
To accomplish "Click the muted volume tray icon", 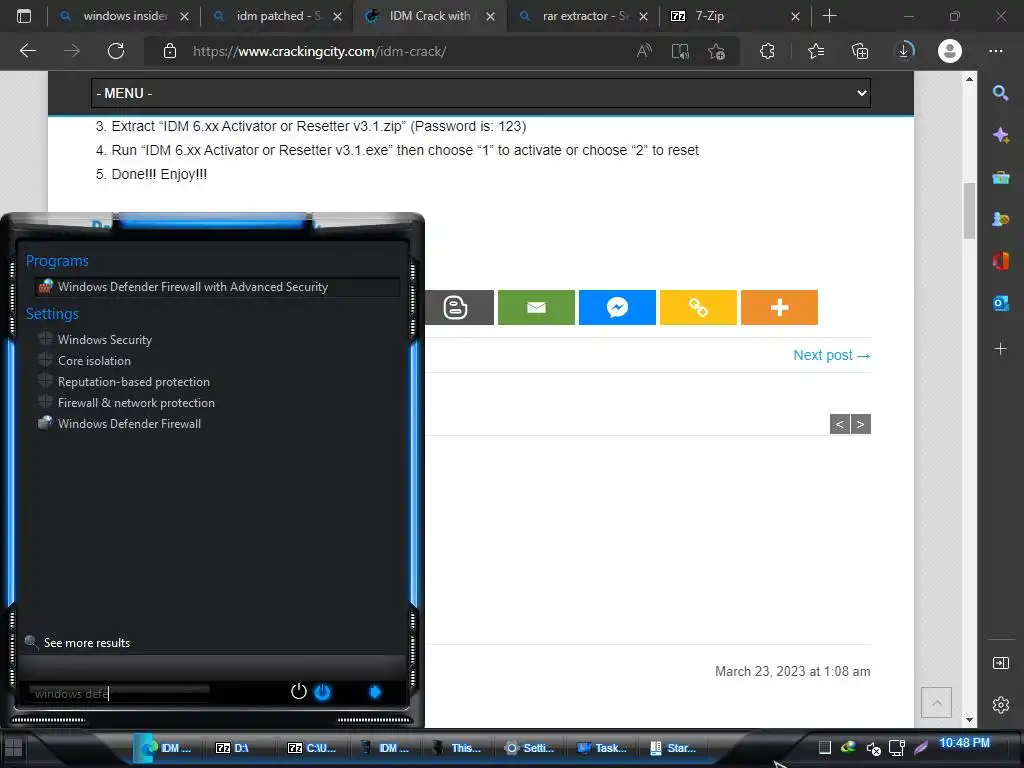I will pos(873,748).
